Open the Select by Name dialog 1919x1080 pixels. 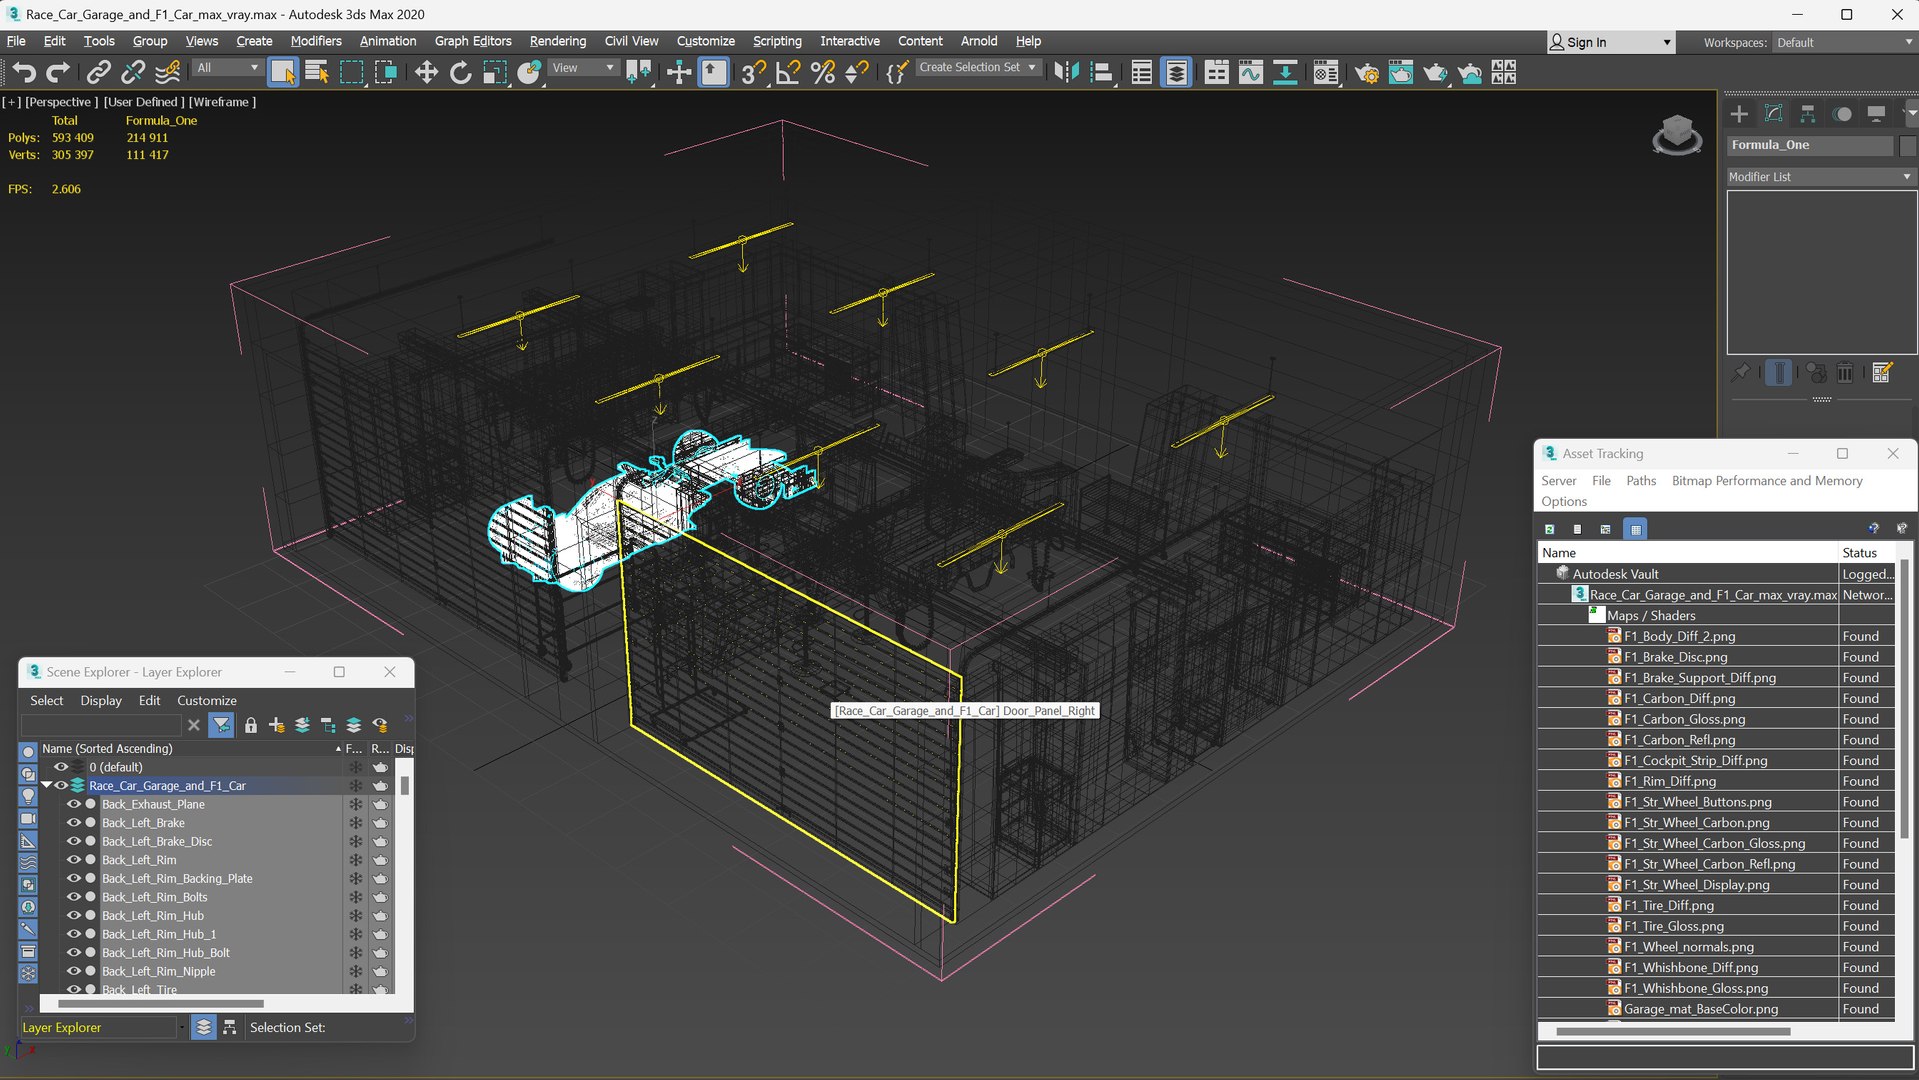click(317, 72)
